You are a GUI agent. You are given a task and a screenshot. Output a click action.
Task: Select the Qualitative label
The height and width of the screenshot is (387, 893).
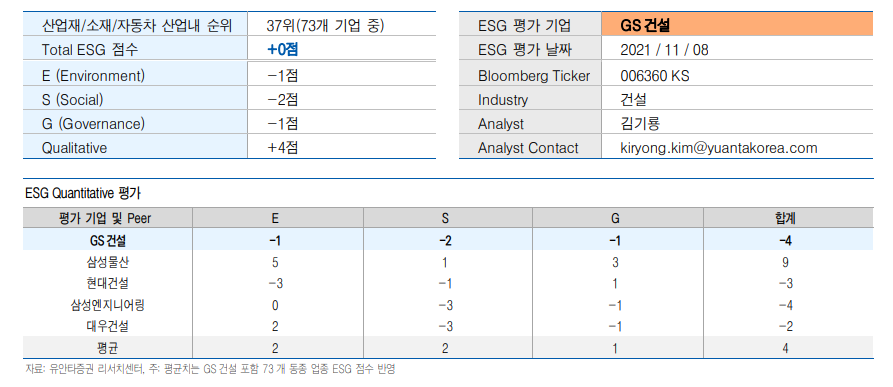pyautogui.click(x=74, y=148)
